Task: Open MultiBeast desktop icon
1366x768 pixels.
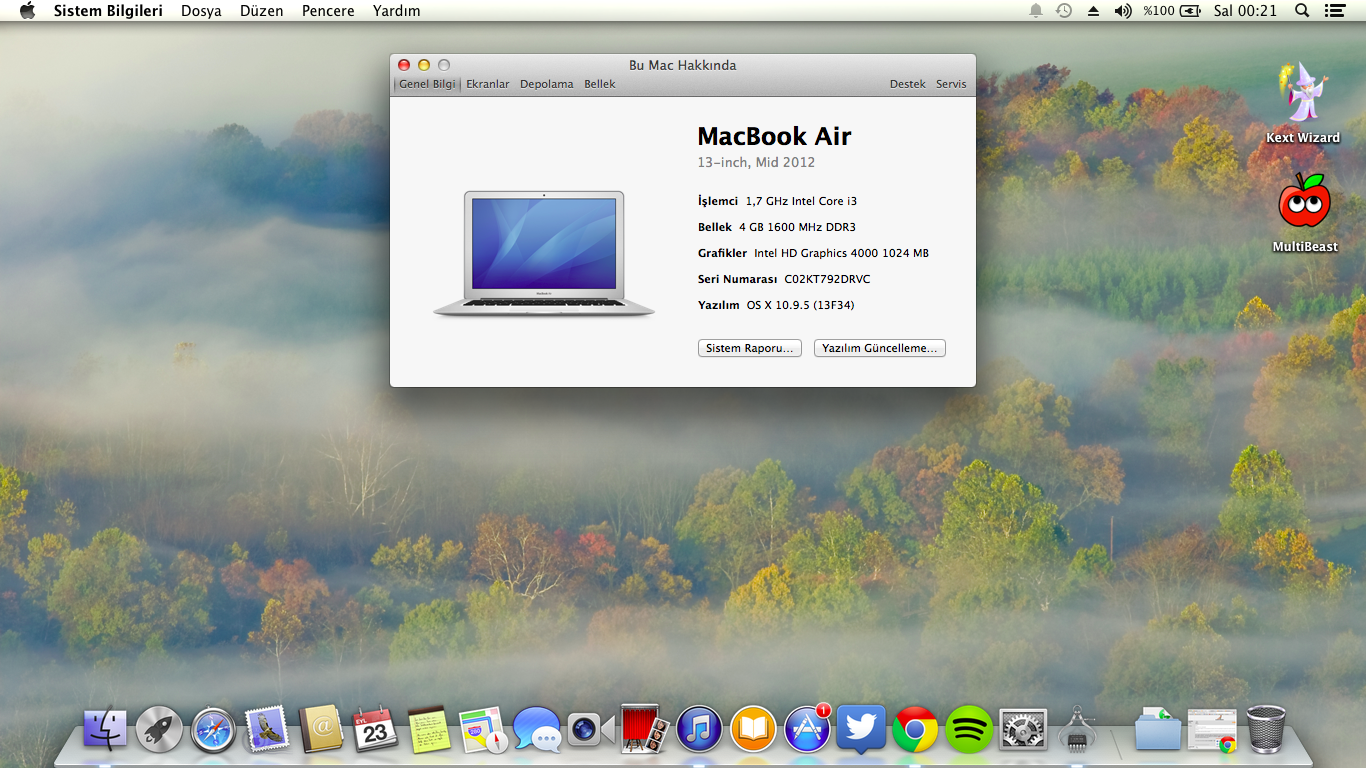Action: [1305, 212]
